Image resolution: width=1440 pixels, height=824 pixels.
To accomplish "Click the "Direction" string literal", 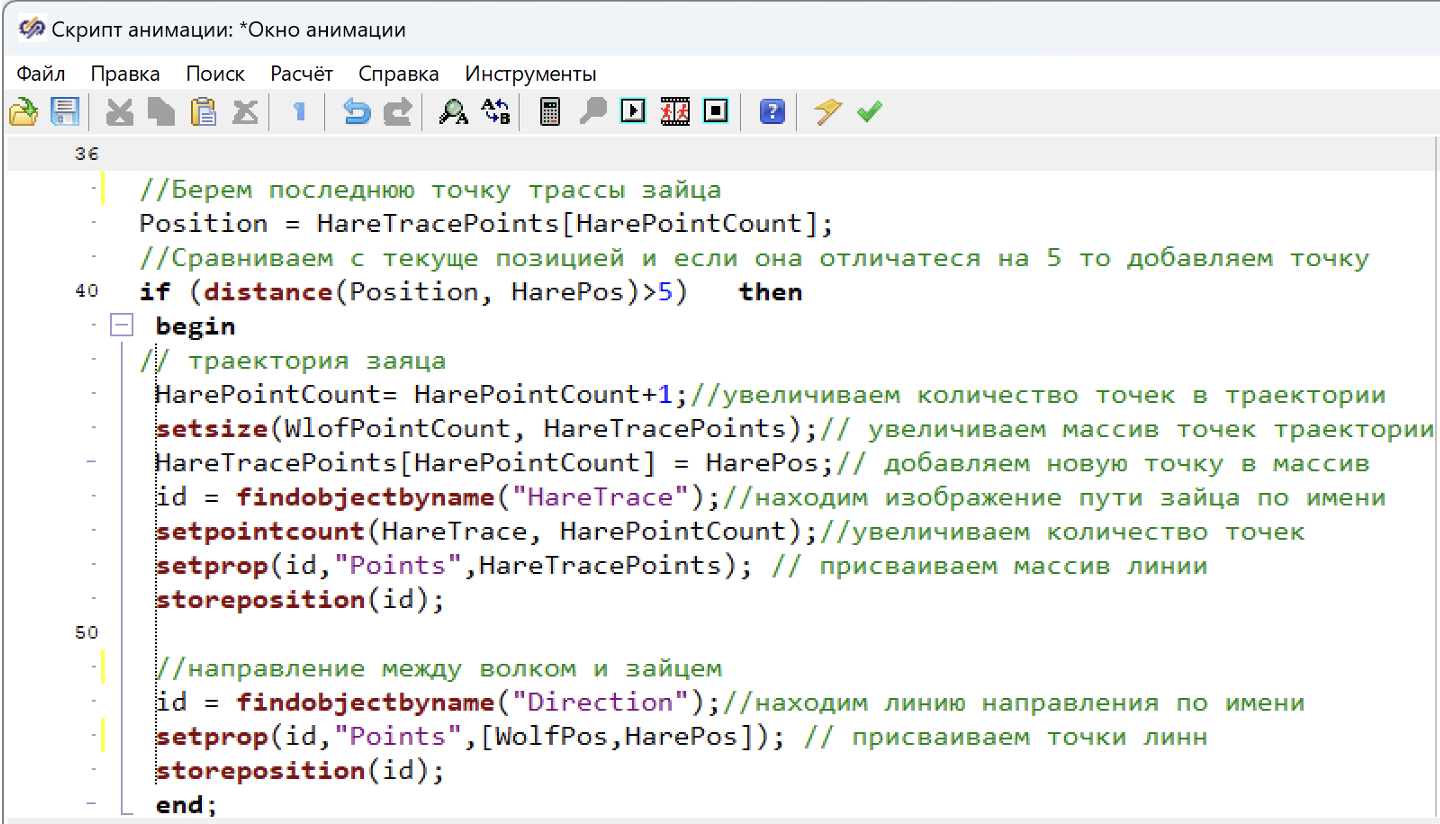I will 599,702.
